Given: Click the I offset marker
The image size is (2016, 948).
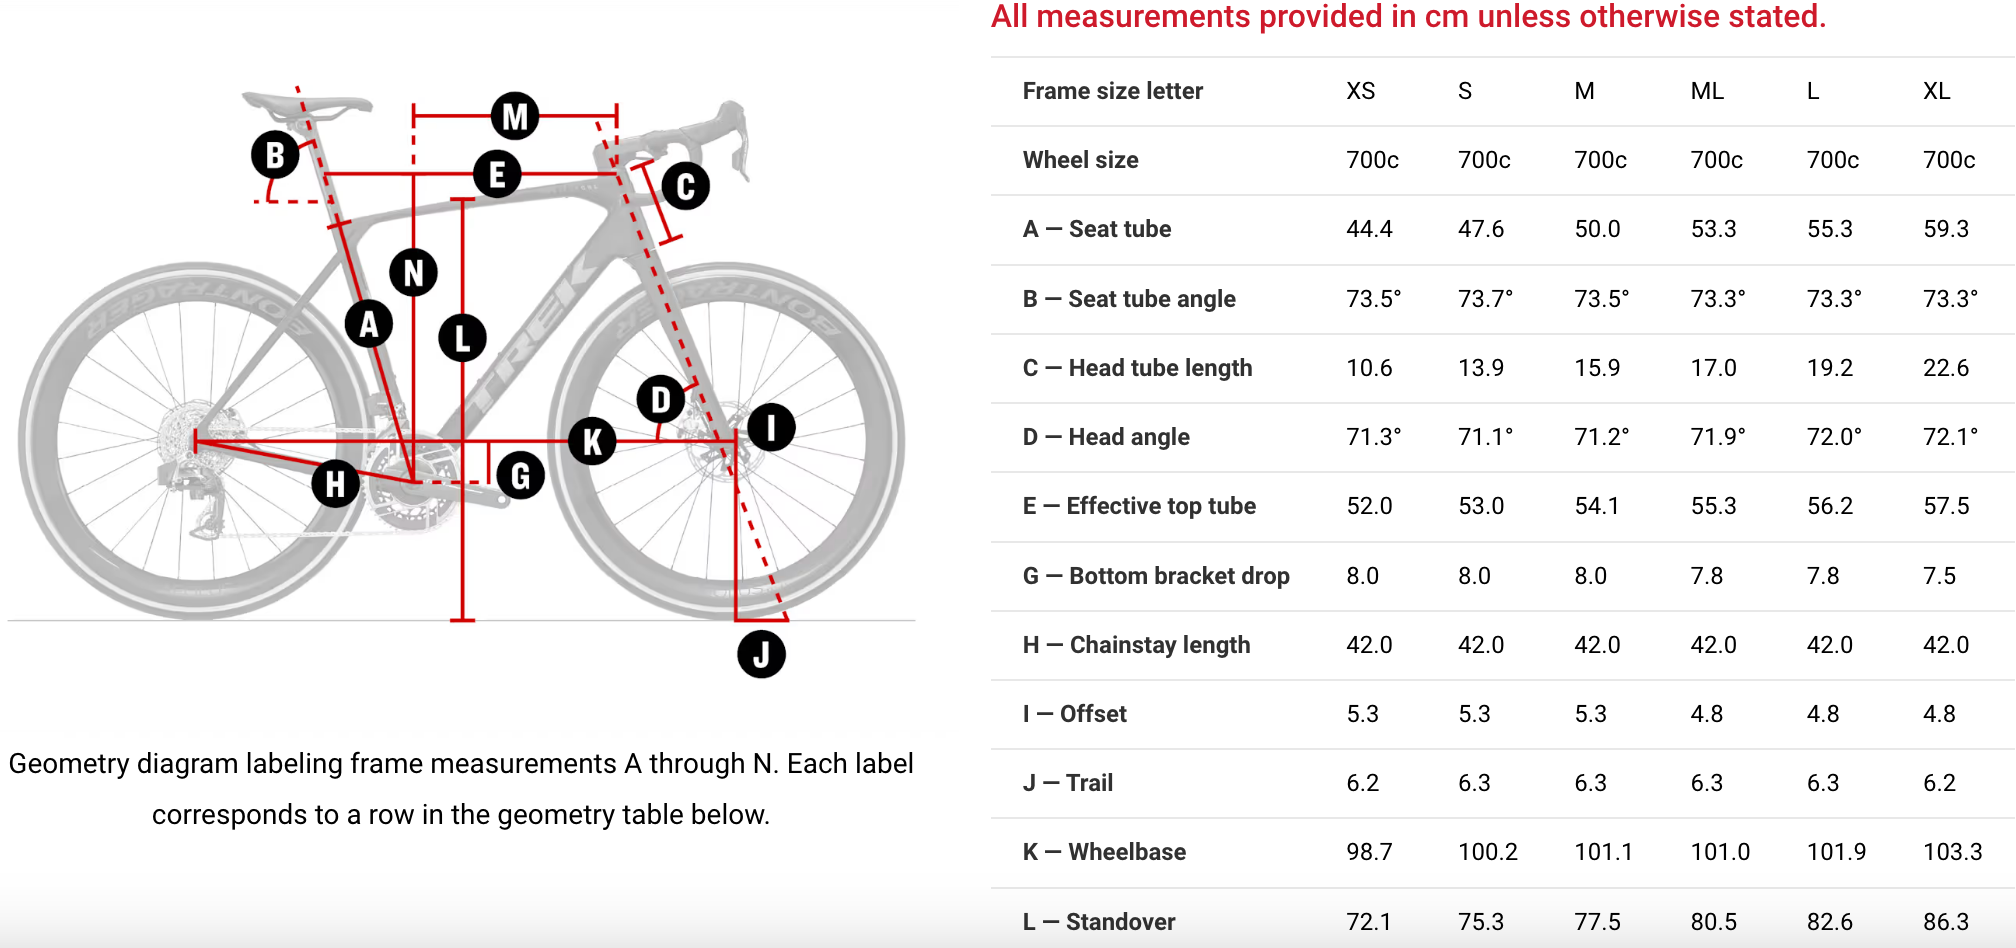Looking at the screenshot, I should pos(771,427).
